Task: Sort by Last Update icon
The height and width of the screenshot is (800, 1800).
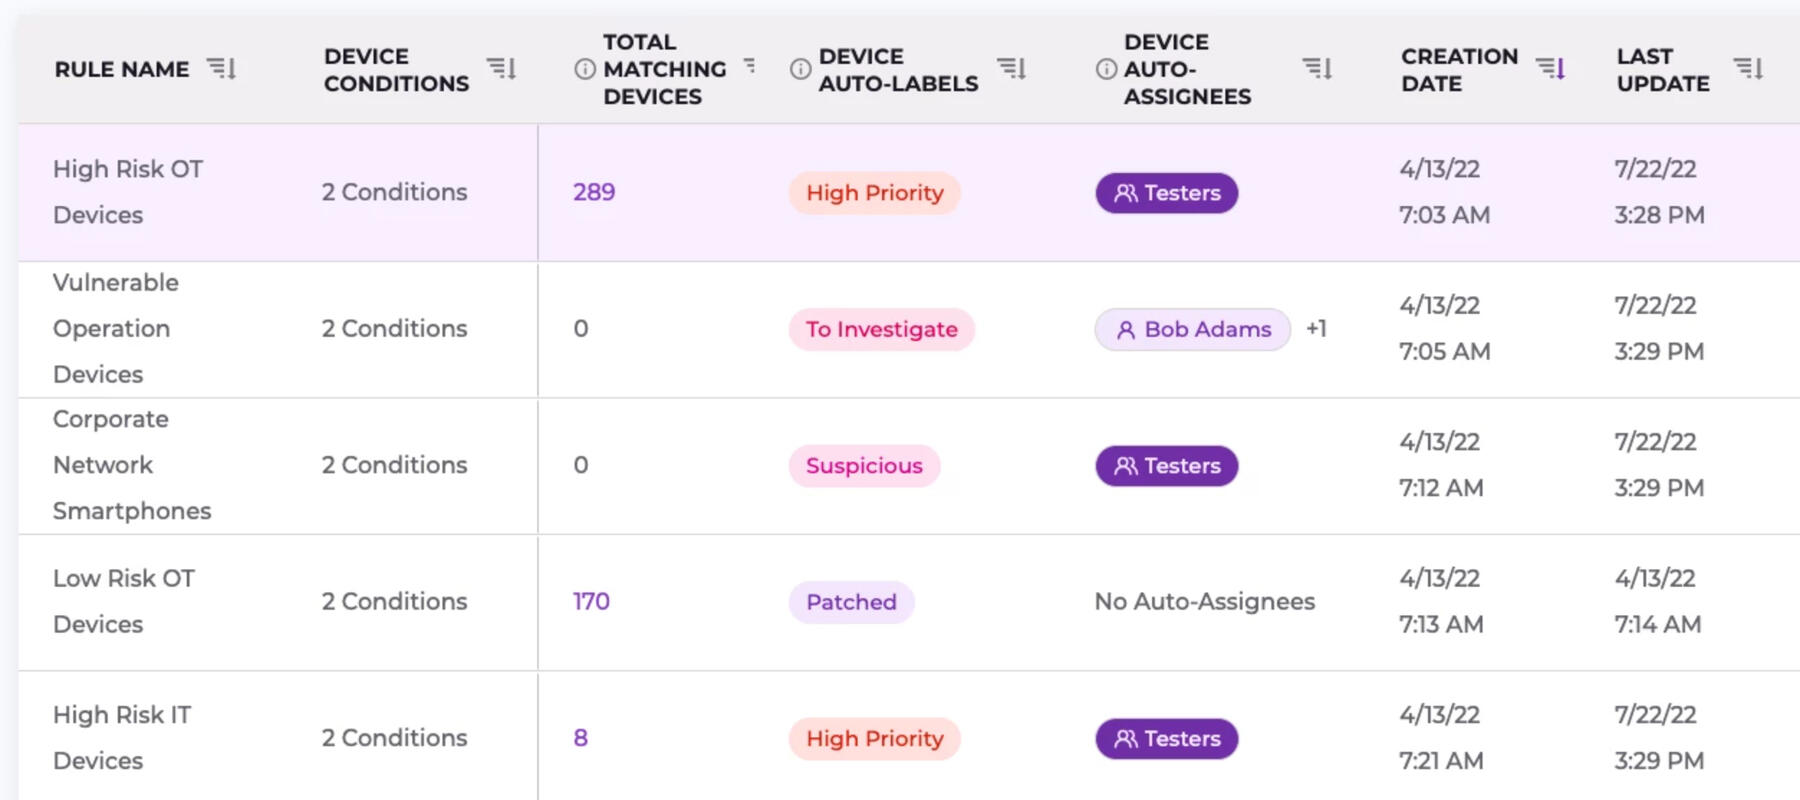Action: pos(1748,69)
